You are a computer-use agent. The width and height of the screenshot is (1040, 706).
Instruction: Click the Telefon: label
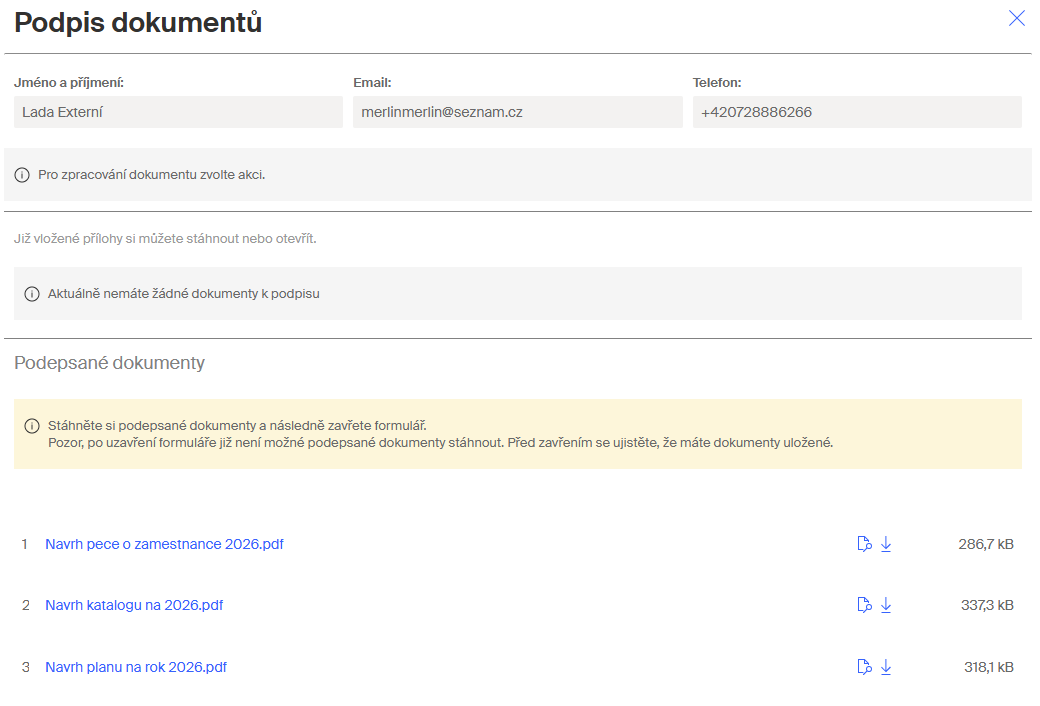pyautogui.click(x=717, y=83)
